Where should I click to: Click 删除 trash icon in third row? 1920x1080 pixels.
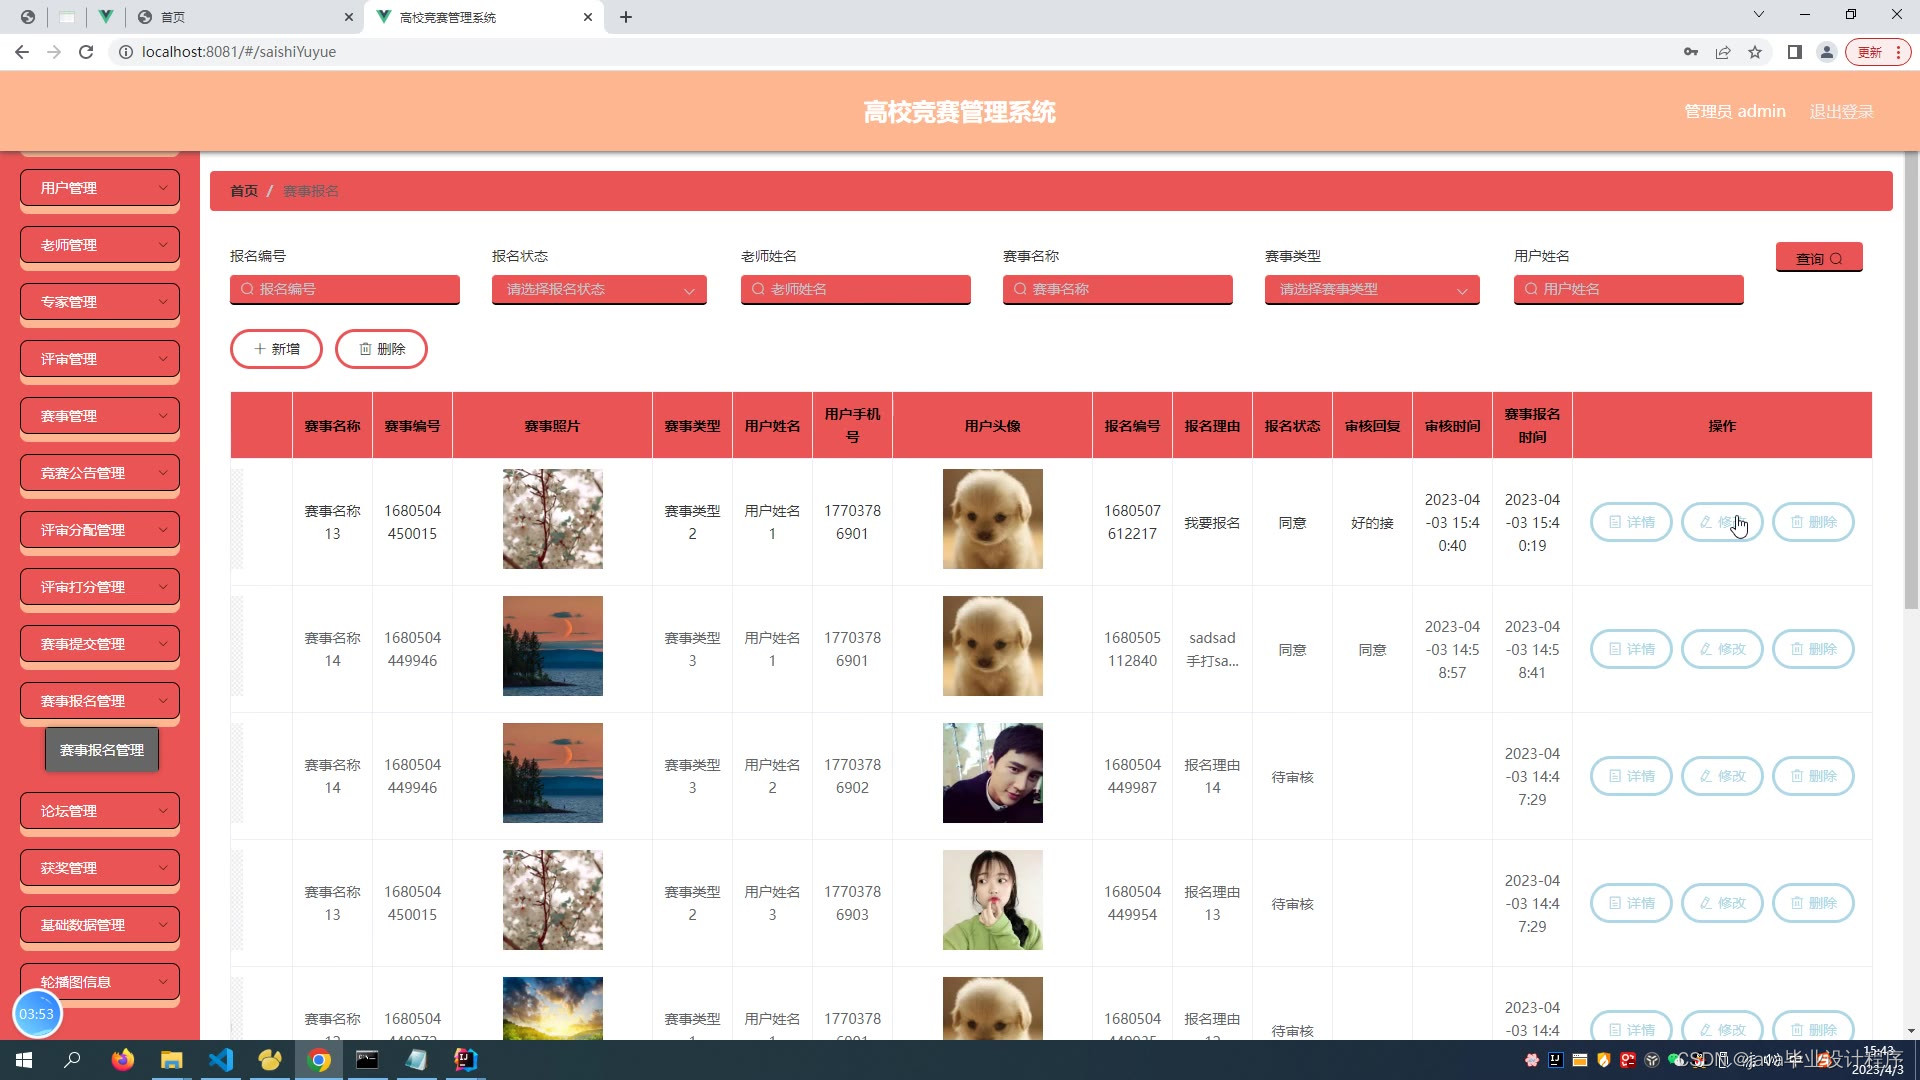point(1797,776)
